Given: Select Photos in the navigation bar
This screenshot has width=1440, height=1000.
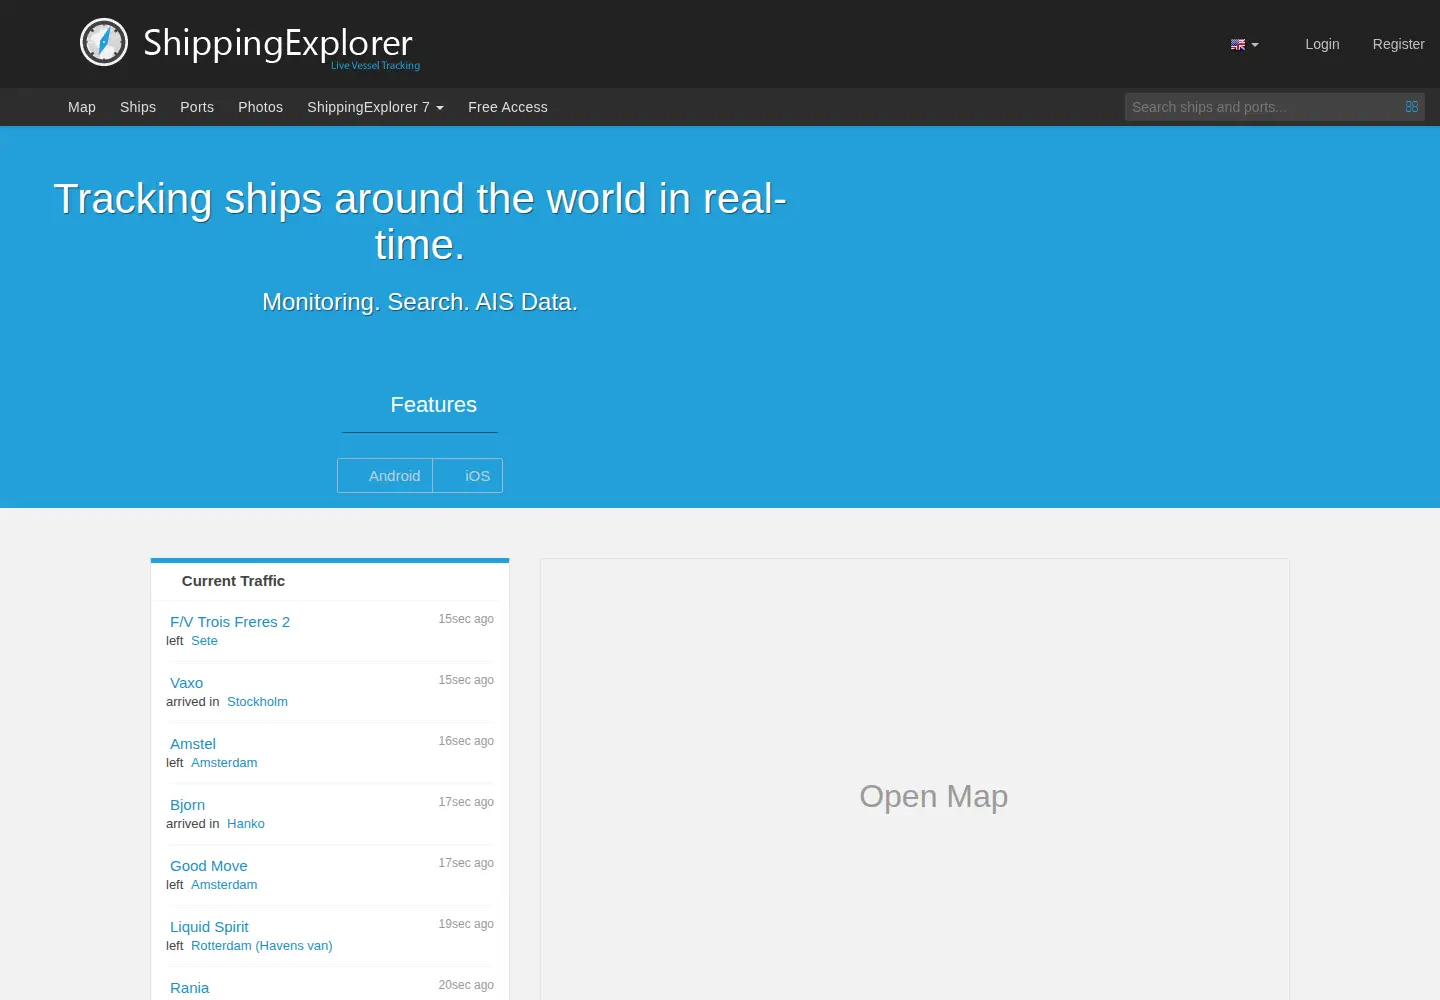Looking at the screenshot, I should (x=260, y=107).
